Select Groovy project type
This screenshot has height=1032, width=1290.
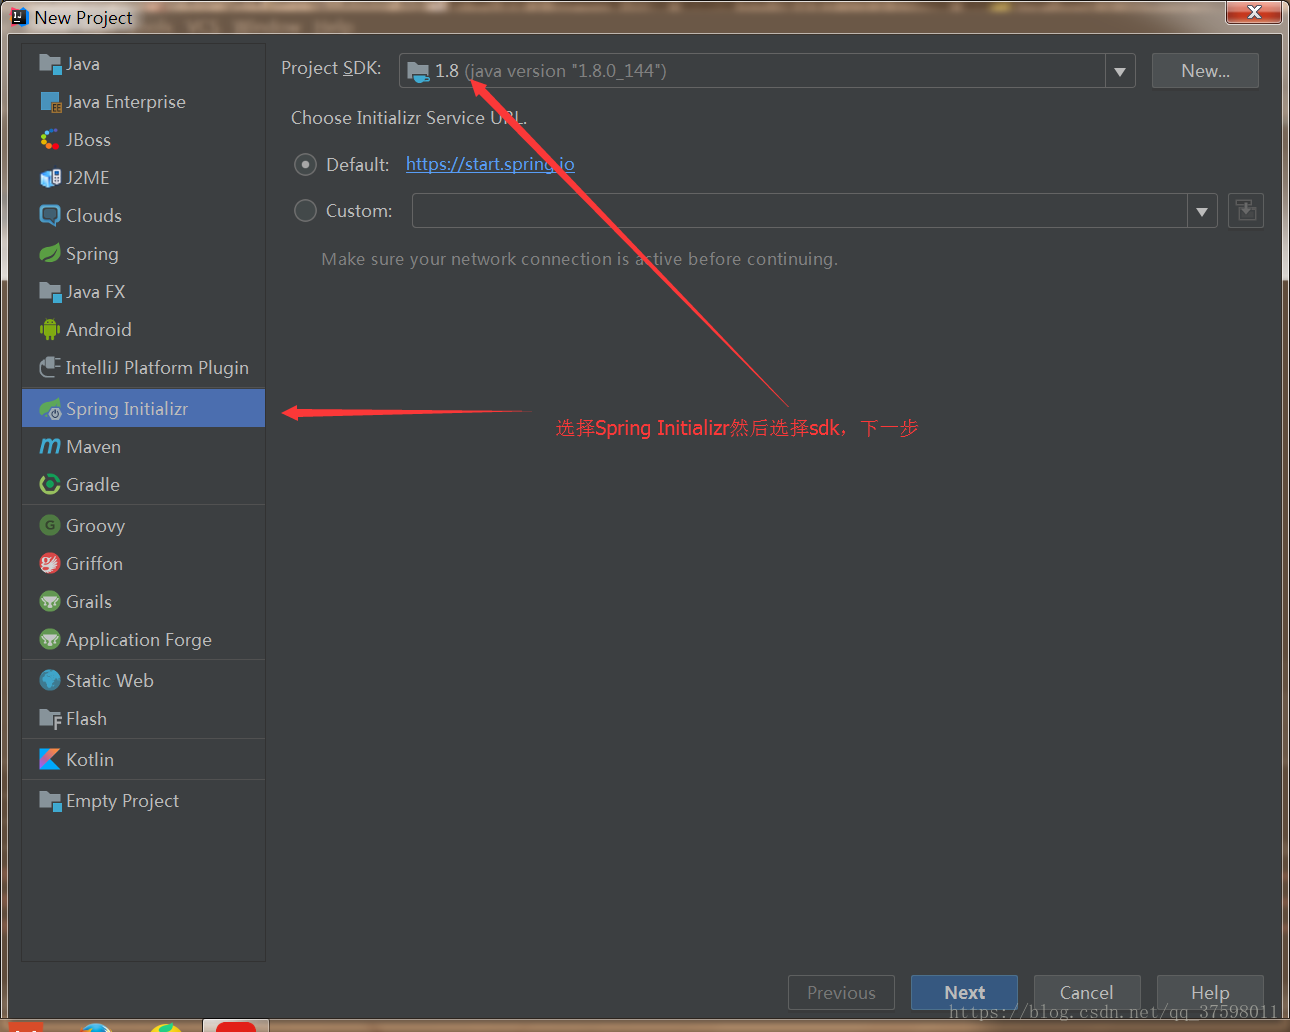143,526
